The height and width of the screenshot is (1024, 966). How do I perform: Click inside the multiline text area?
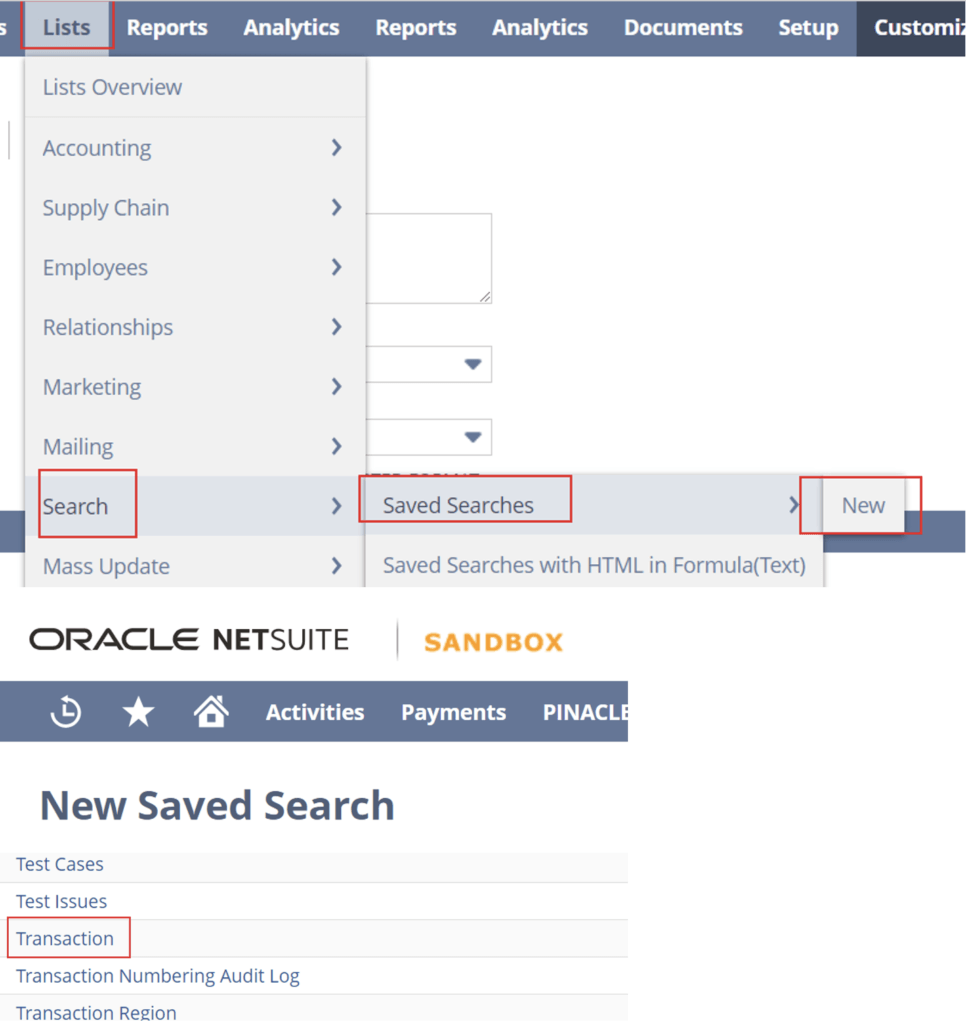430,257
